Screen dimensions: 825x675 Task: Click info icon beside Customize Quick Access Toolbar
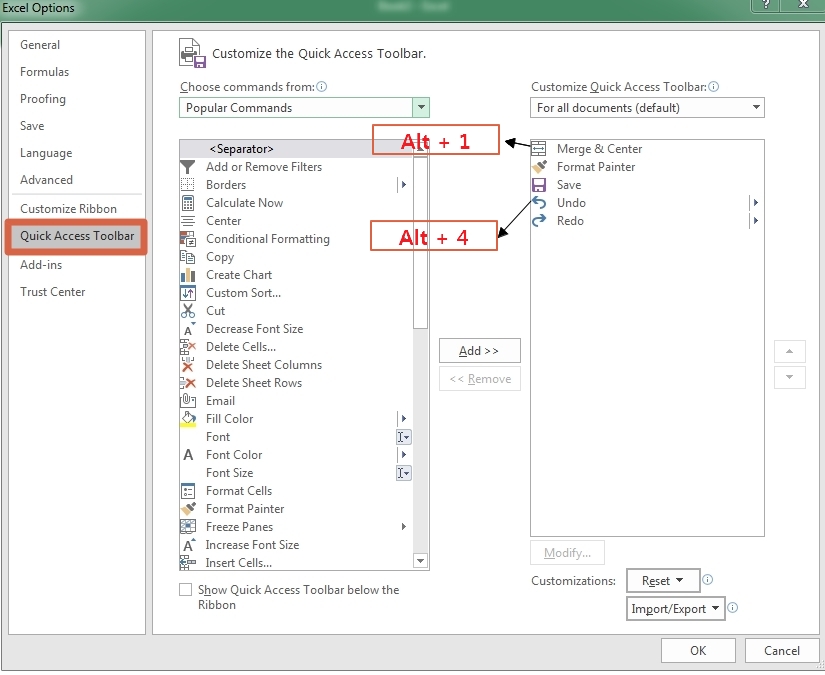pos(713,87)
